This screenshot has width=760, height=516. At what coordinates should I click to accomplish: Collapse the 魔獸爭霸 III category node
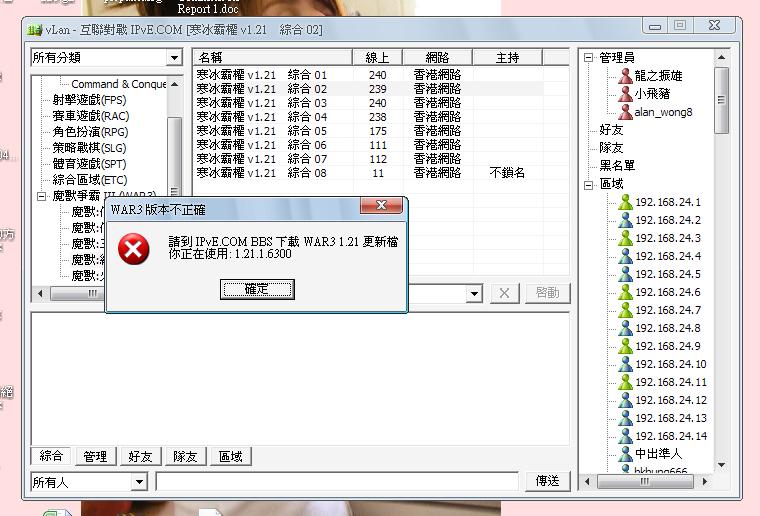[x=42, y=196]
